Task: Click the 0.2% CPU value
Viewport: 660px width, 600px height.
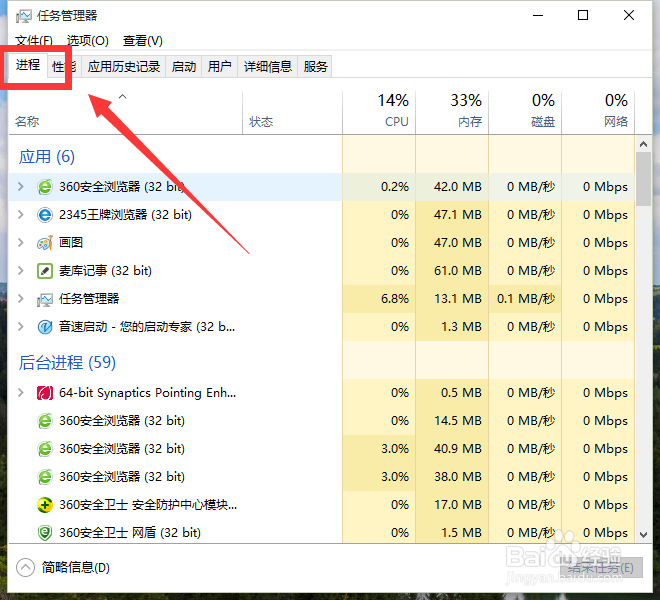Action: tap(395, 187)
